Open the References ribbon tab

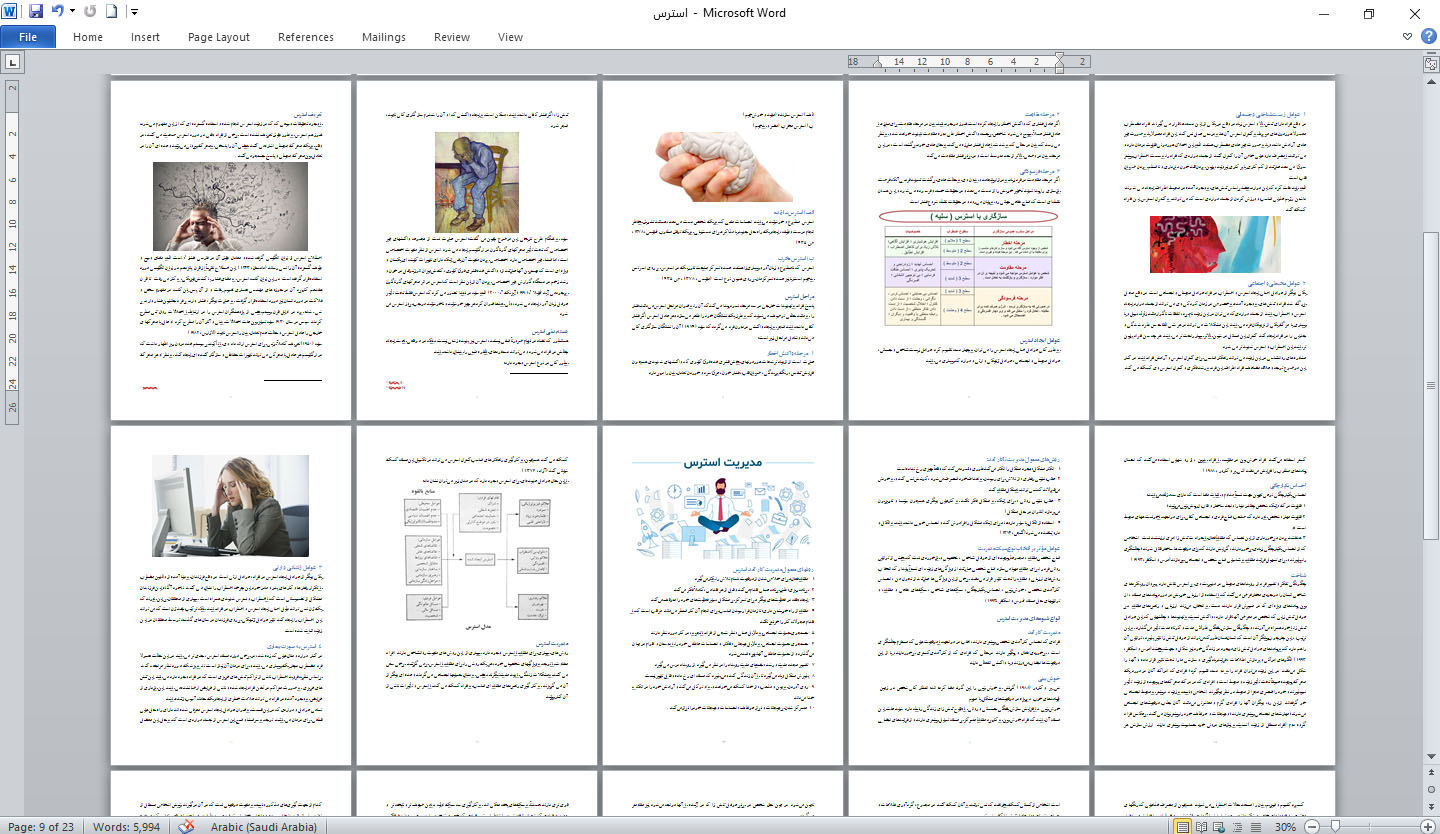coord(306,37)
